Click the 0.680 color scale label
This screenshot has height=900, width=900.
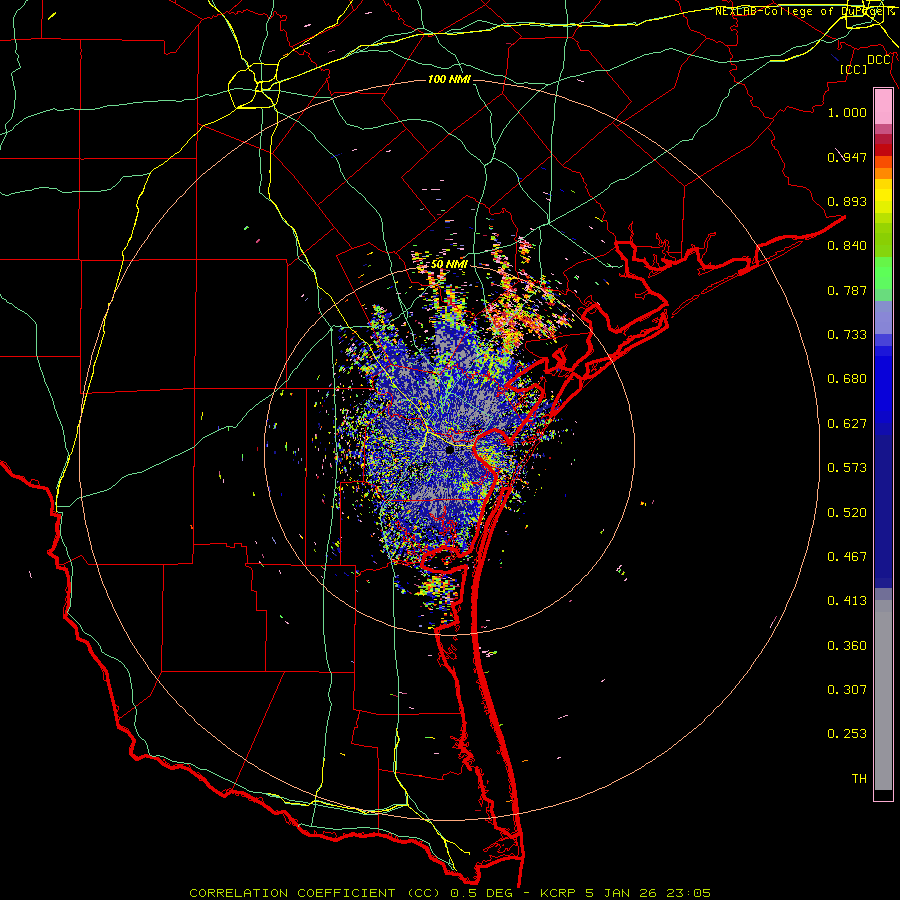click(847, 379)
